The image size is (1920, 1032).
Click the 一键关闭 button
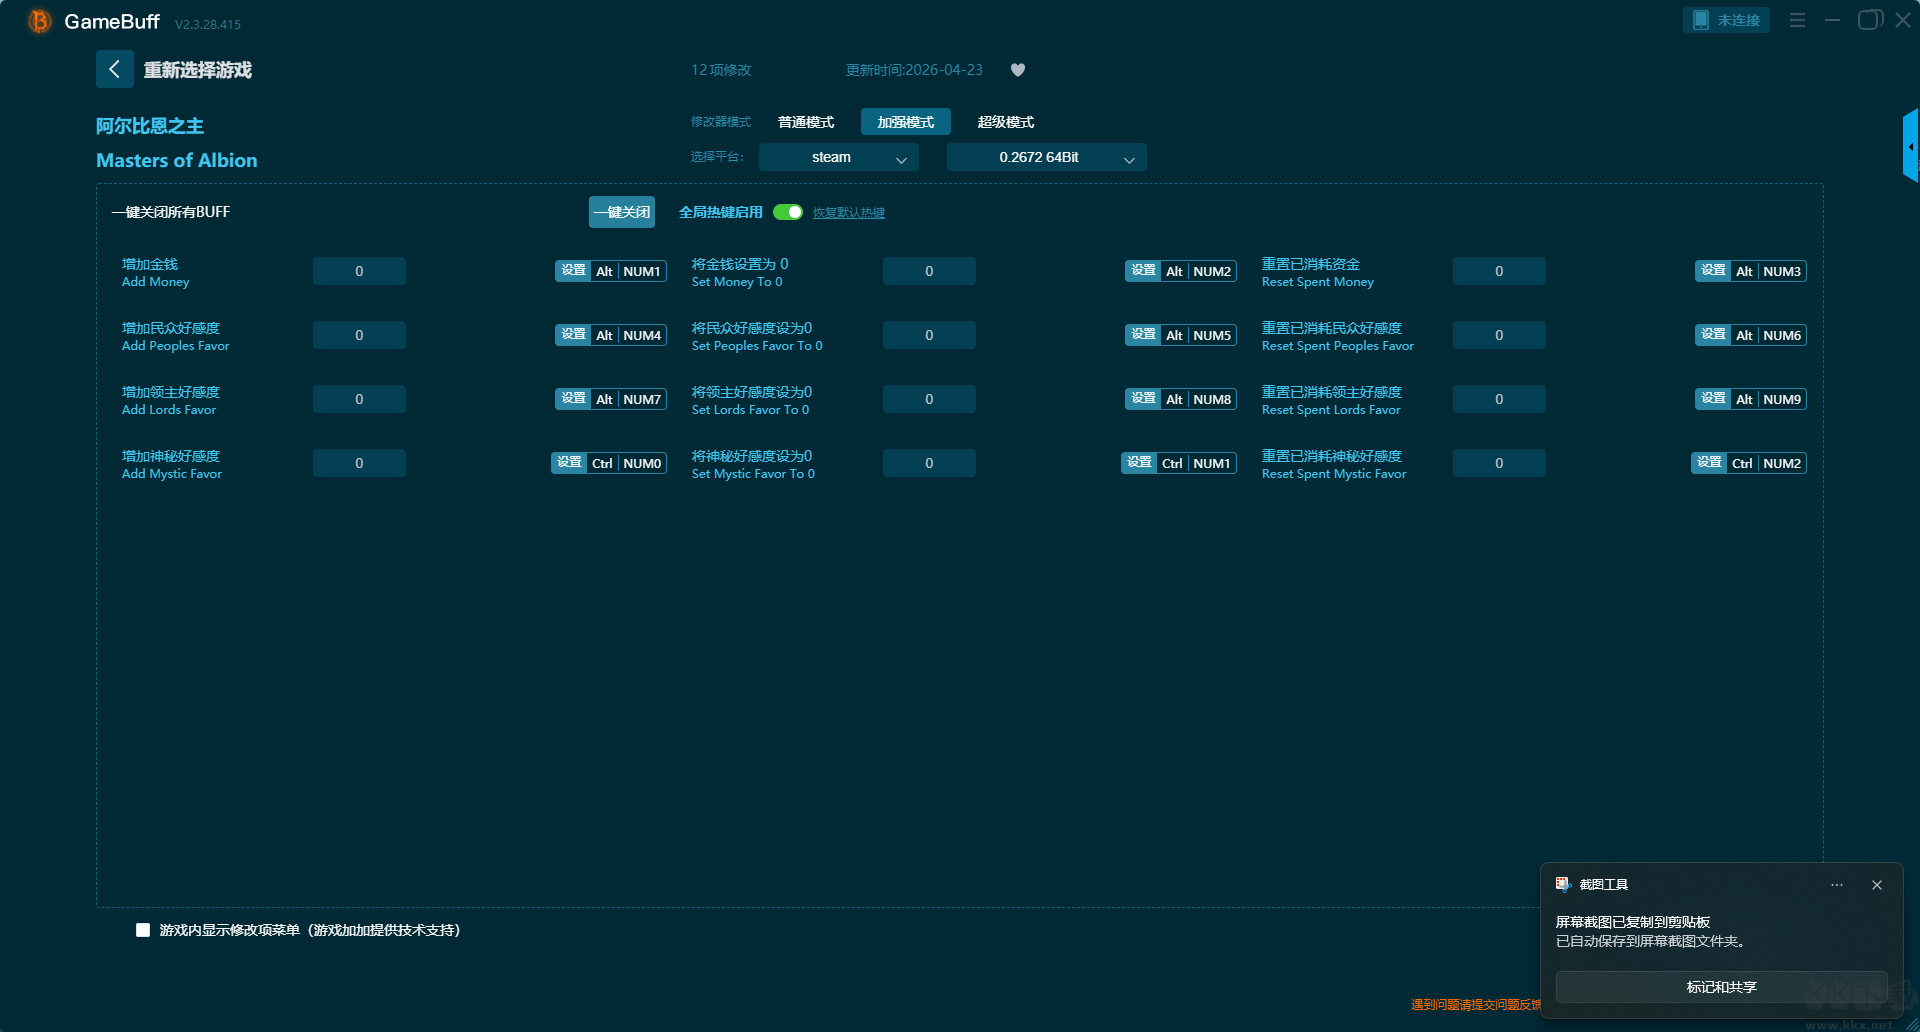[x=622, y=212]
